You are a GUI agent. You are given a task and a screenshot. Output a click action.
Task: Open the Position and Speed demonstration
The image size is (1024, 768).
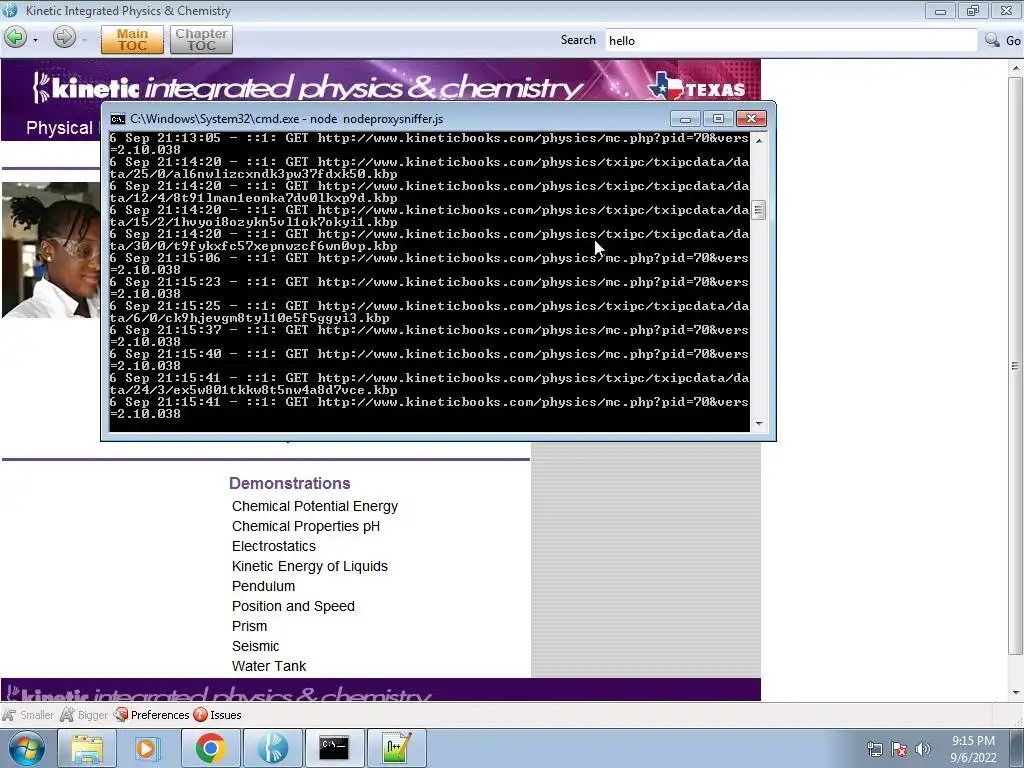(x=293, y=606)
